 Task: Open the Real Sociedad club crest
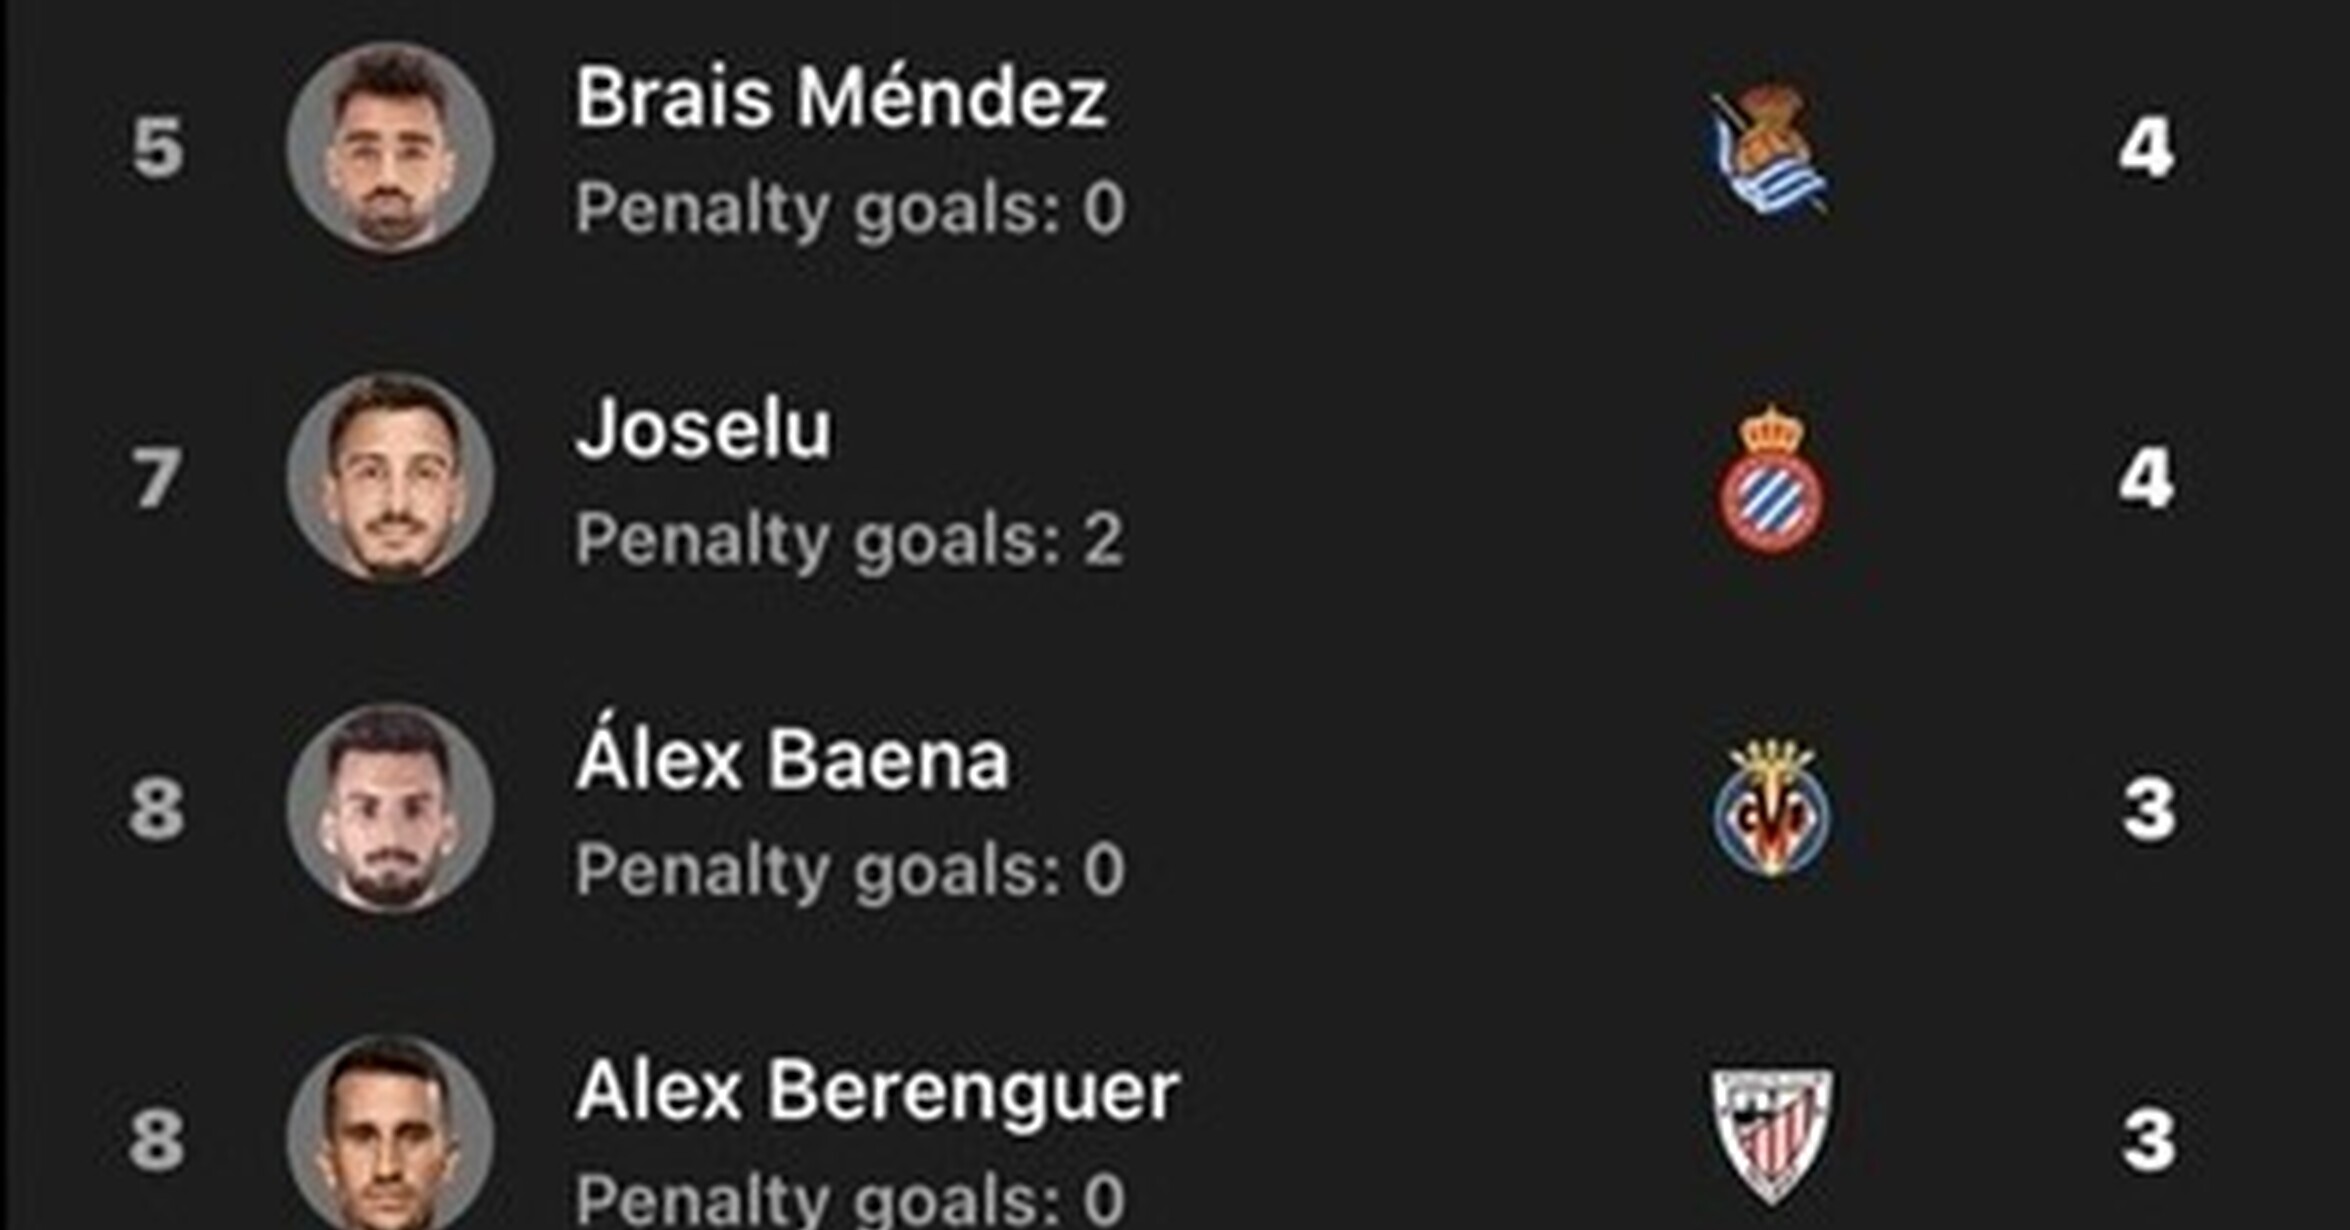[1769, 148]
